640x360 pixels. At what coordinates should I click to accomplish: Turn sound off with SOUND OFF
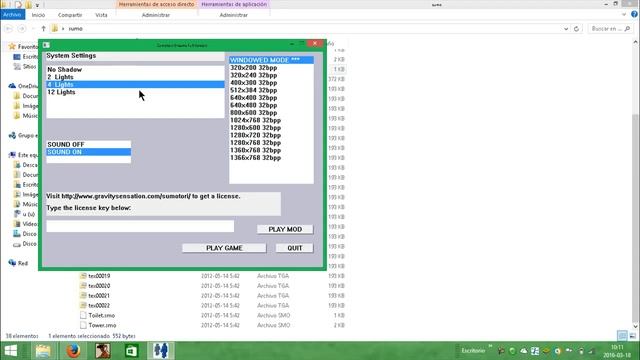click(89, 144)
